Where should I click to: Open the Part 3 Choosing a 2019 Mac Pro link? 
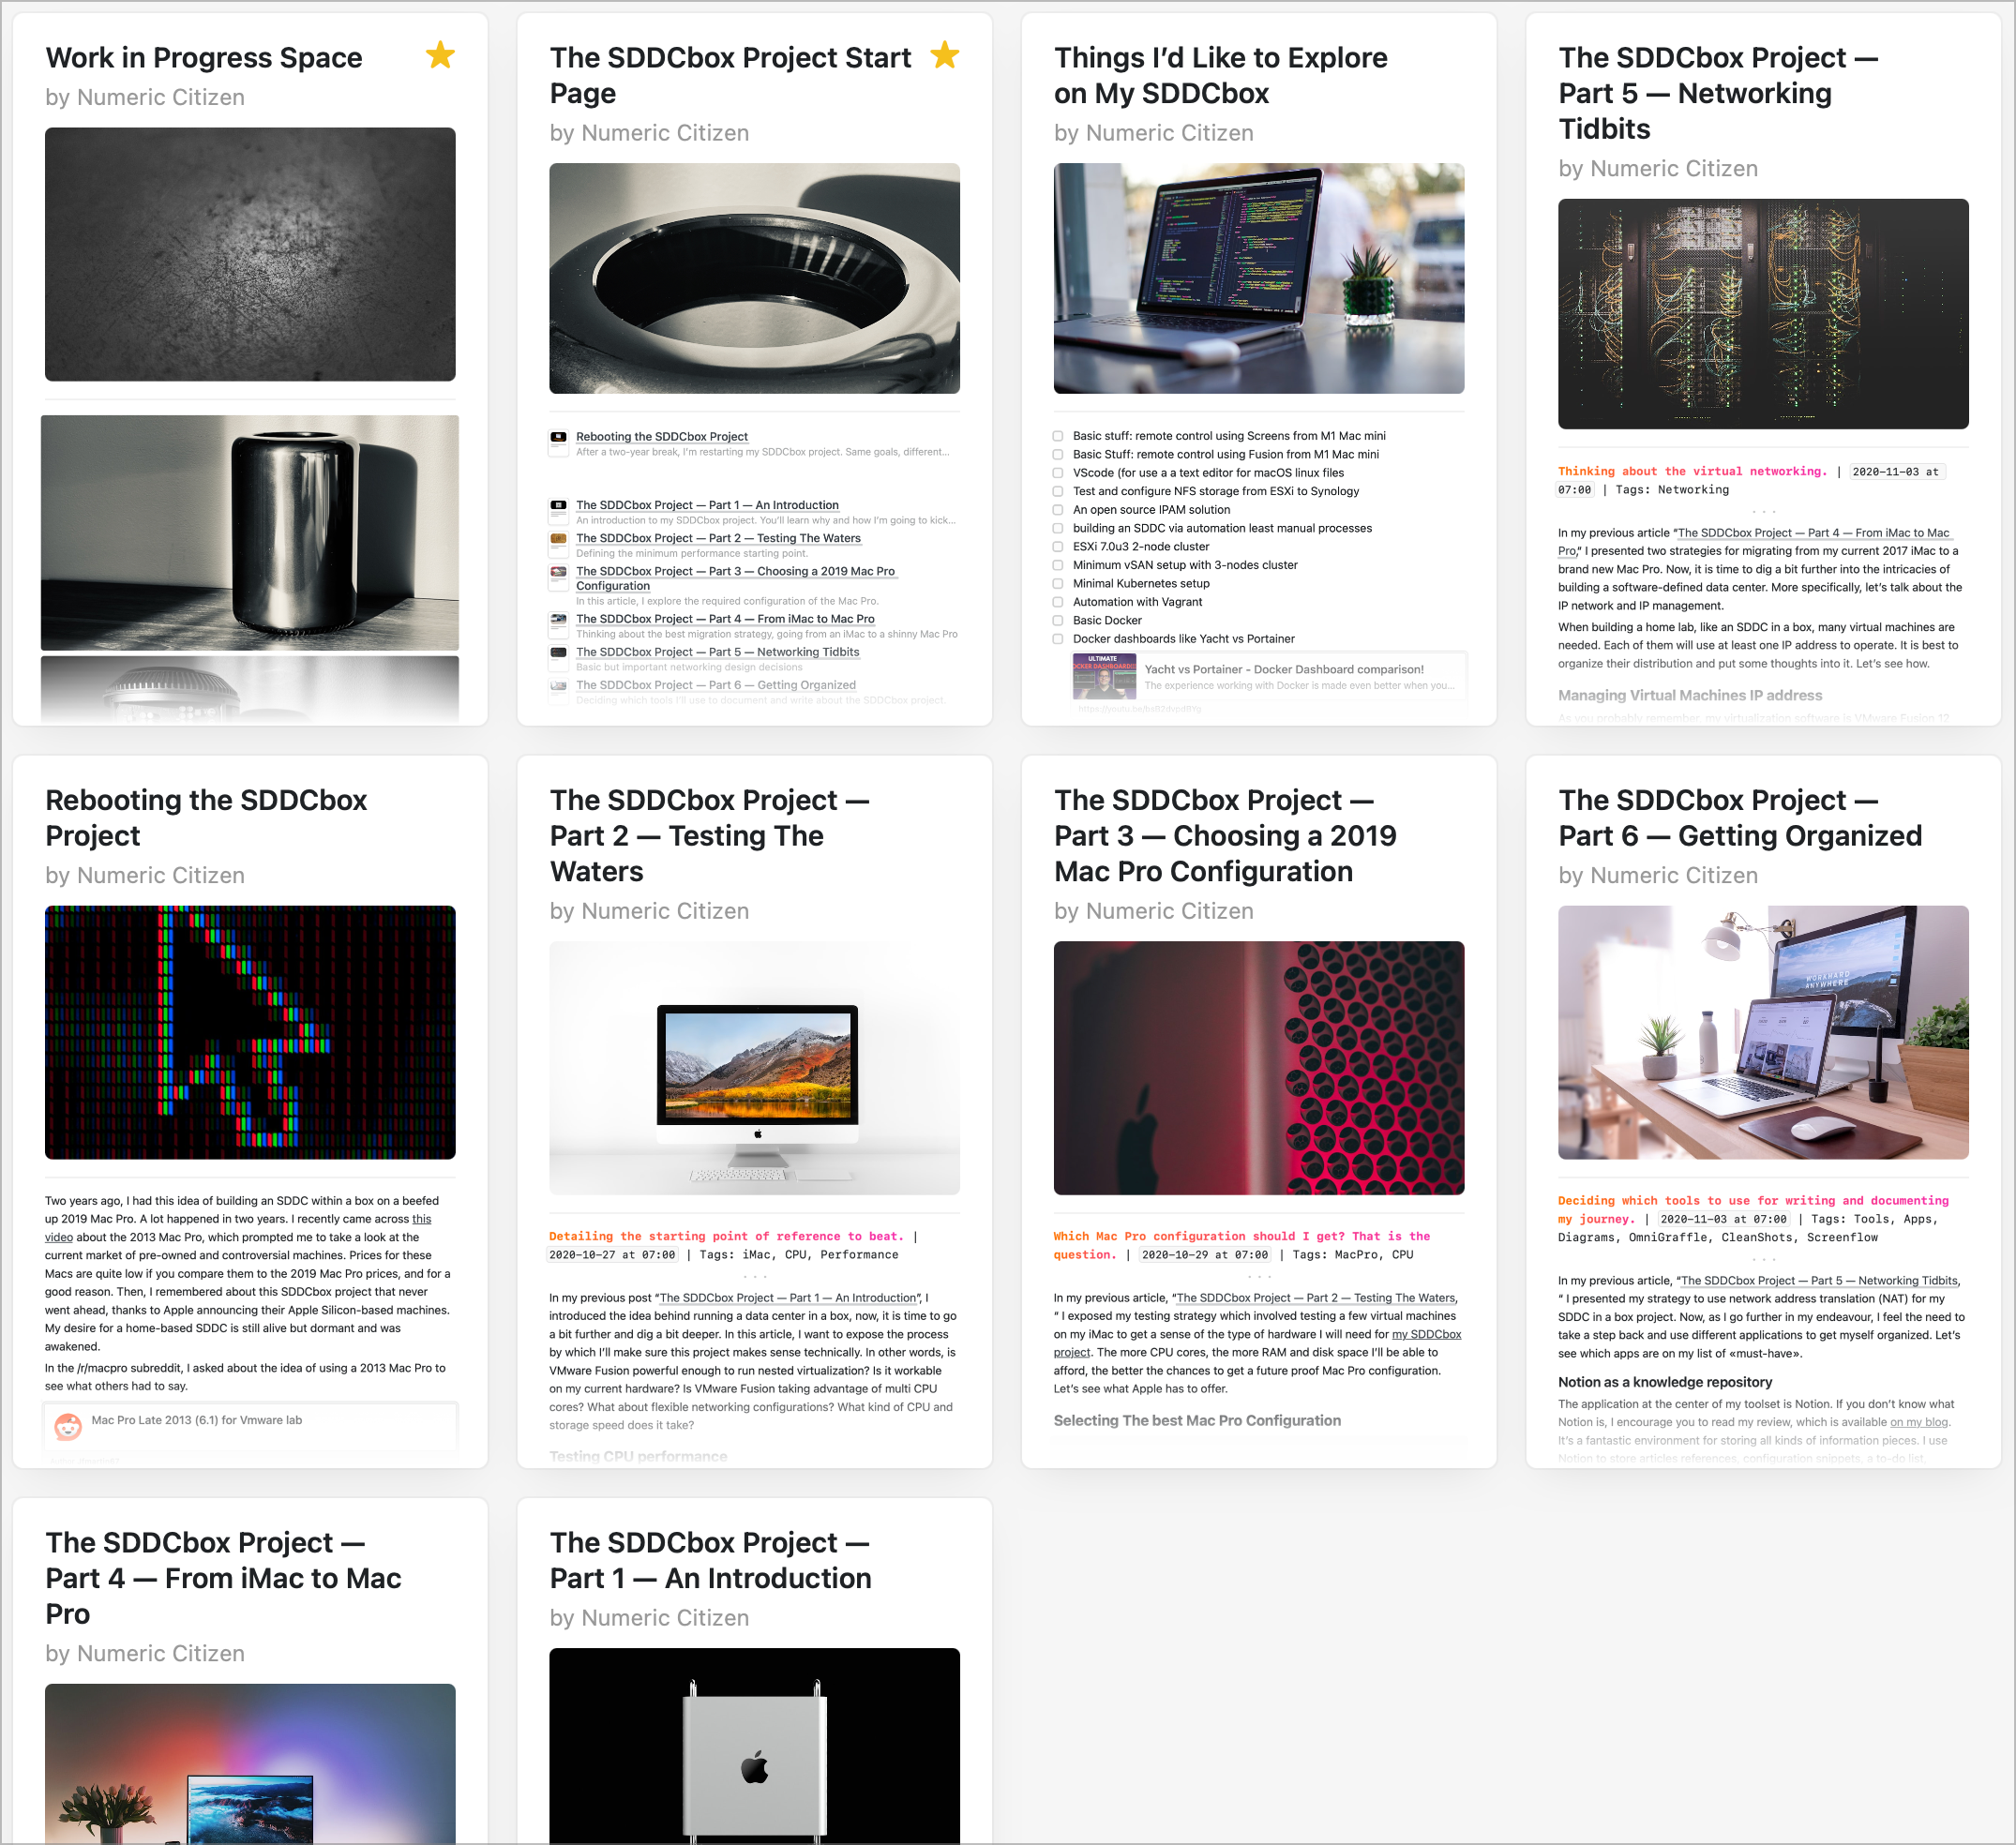pyautogui.click(x=735, y=572)
